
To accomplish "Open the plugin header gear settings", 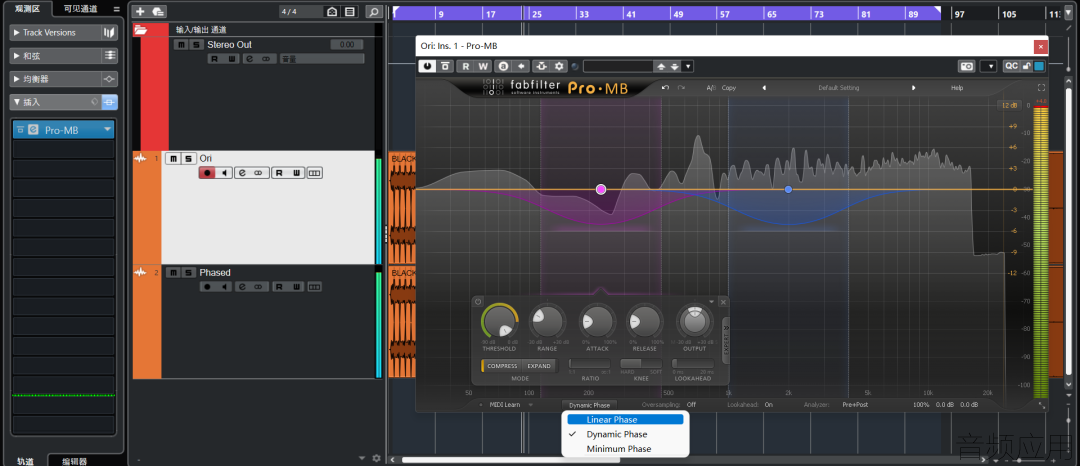I will tap(559, 66).
